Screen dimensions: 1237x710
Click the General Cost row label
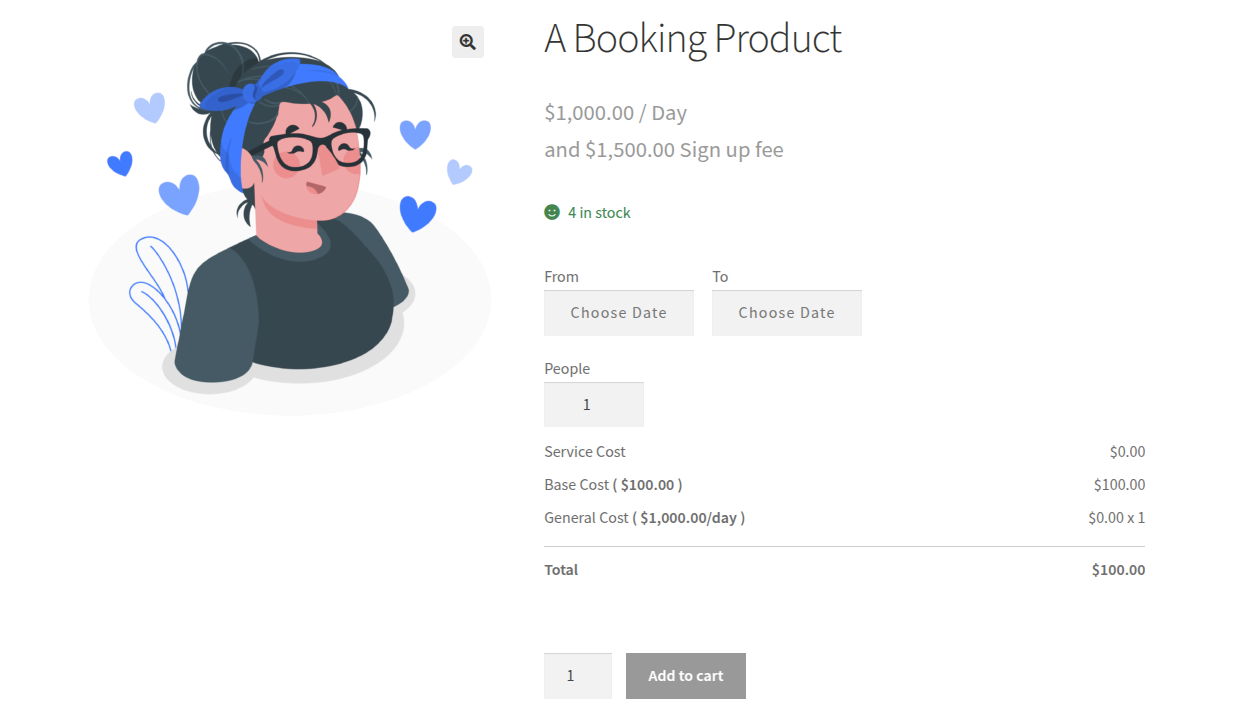click(x=644, y=518)
